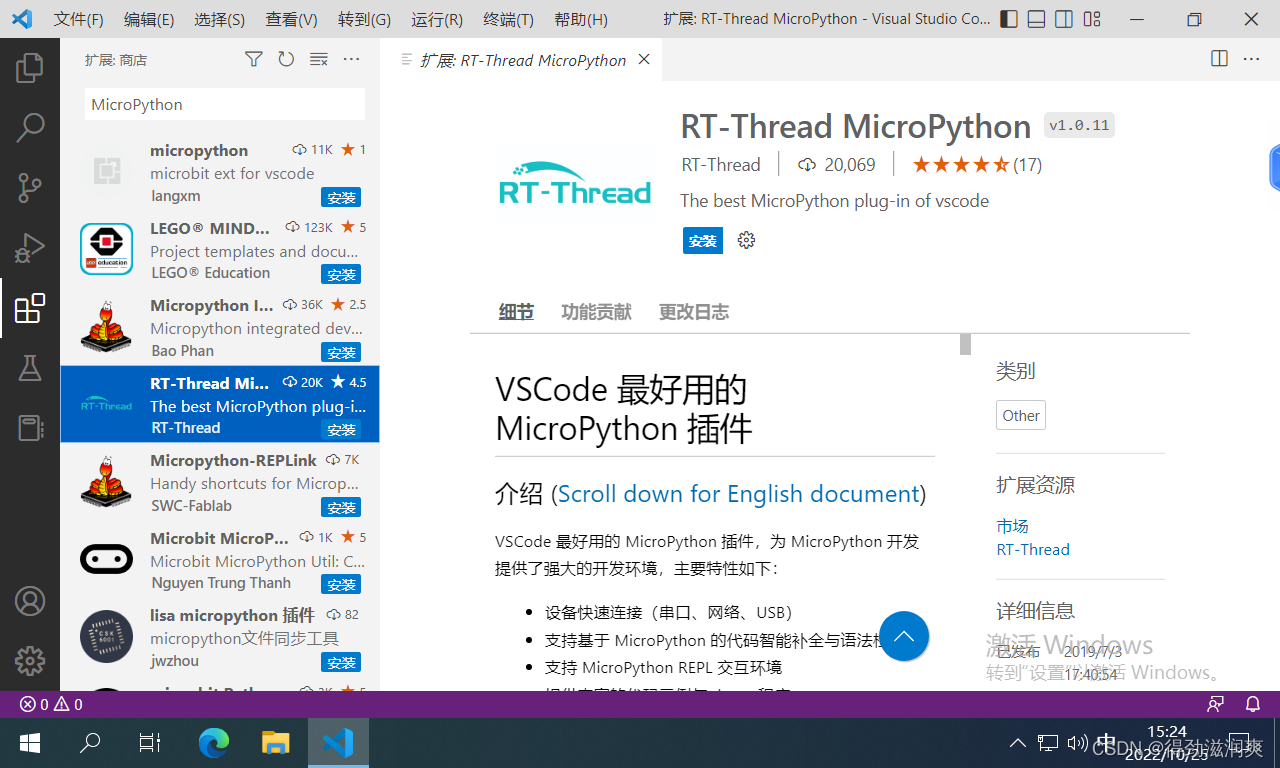Toggle primary side bar layout icon
The height and width of the screenshot is (768, 1280).
tap(1009, 19)
